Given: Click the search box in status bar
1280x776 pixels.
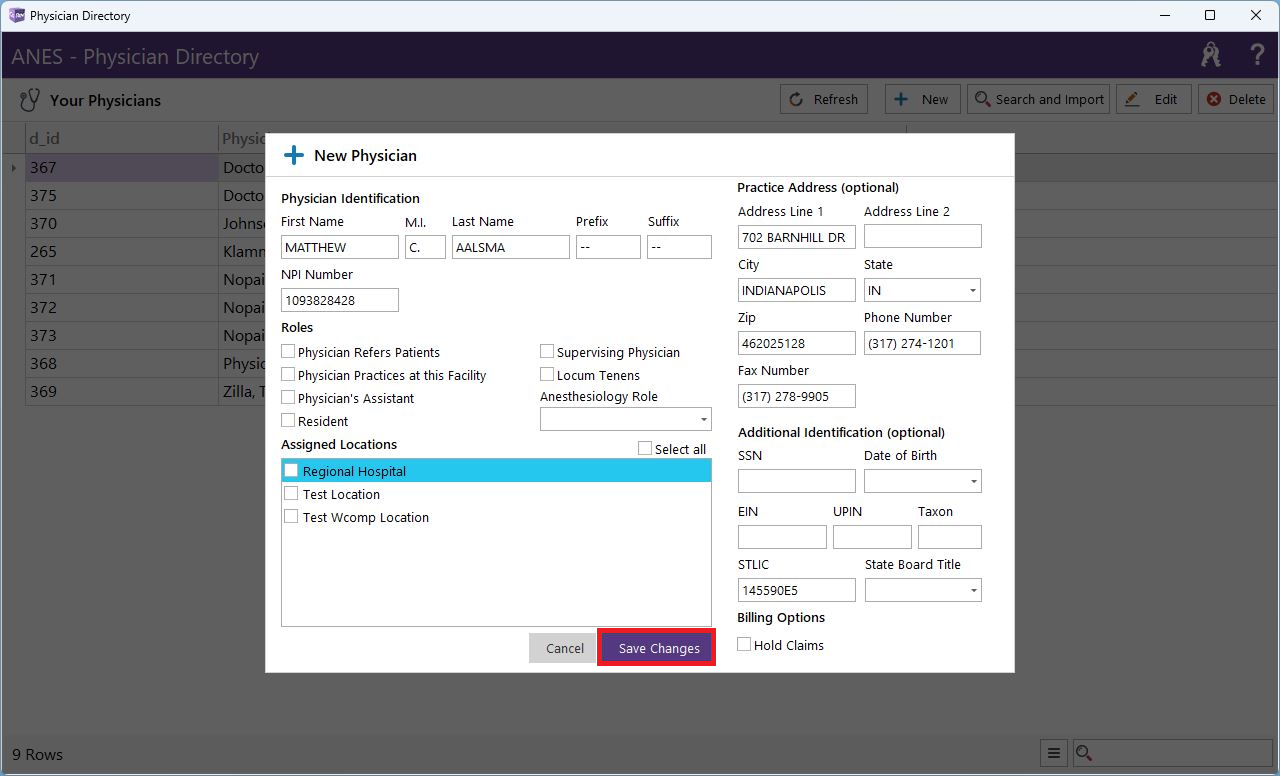Looking at the screenshot, I should click(x=1172, y=754).
